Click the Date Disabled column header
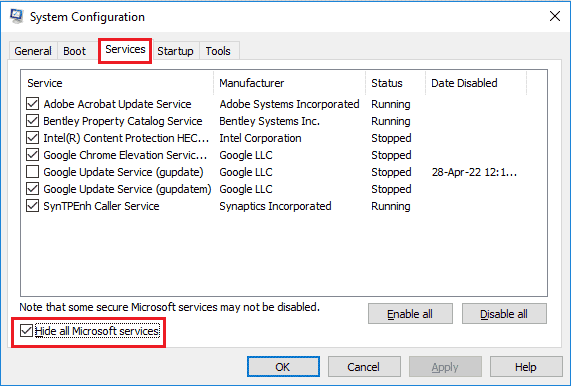Screen dimensions: 571x386 pyautogui.click(x=476, y=83)
